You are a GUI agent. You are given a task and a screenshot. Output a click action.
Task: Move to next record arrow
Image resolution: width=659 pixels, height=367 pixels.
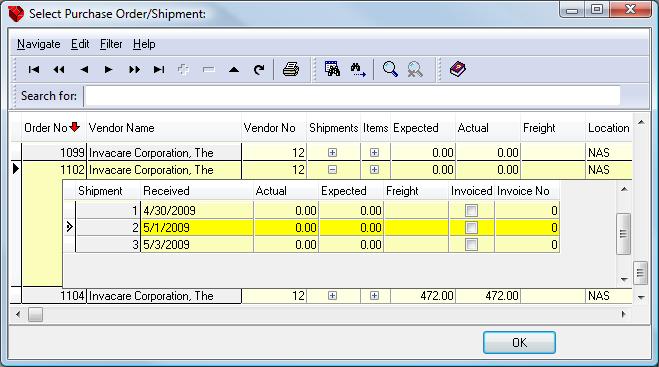coord(108,69)
